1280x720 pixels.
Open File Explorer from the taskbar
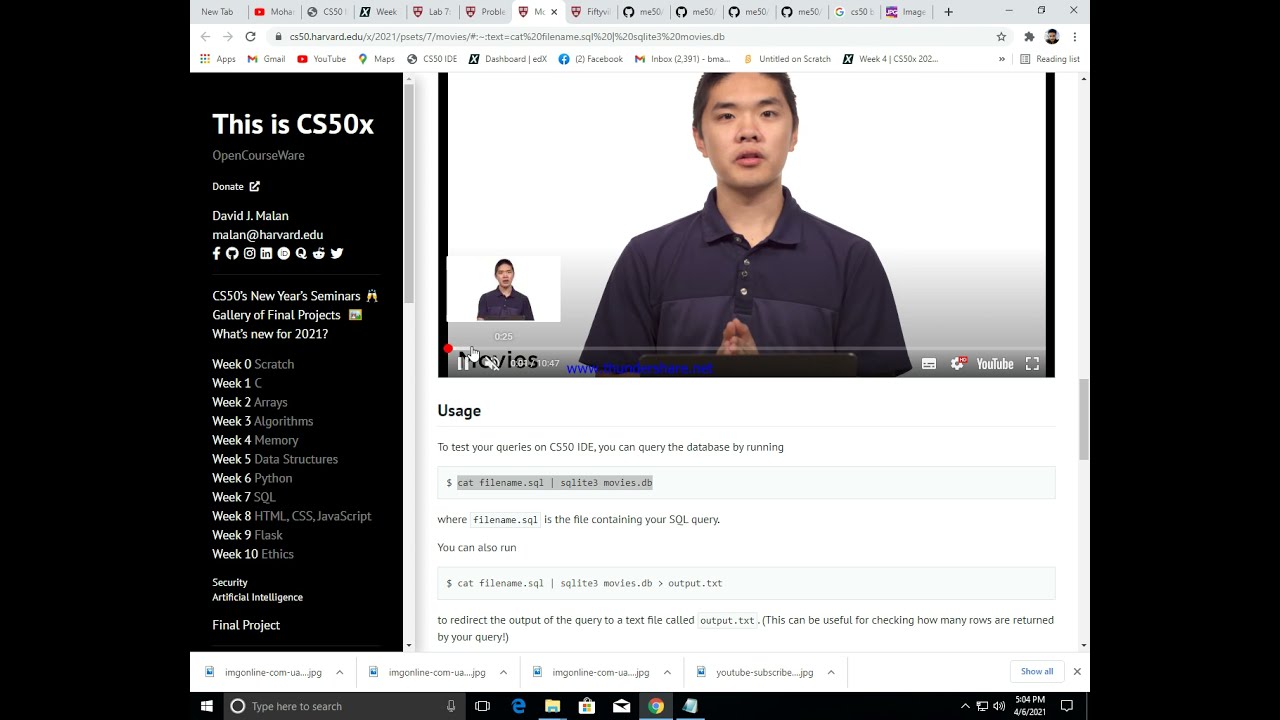[x=552, y=706]
